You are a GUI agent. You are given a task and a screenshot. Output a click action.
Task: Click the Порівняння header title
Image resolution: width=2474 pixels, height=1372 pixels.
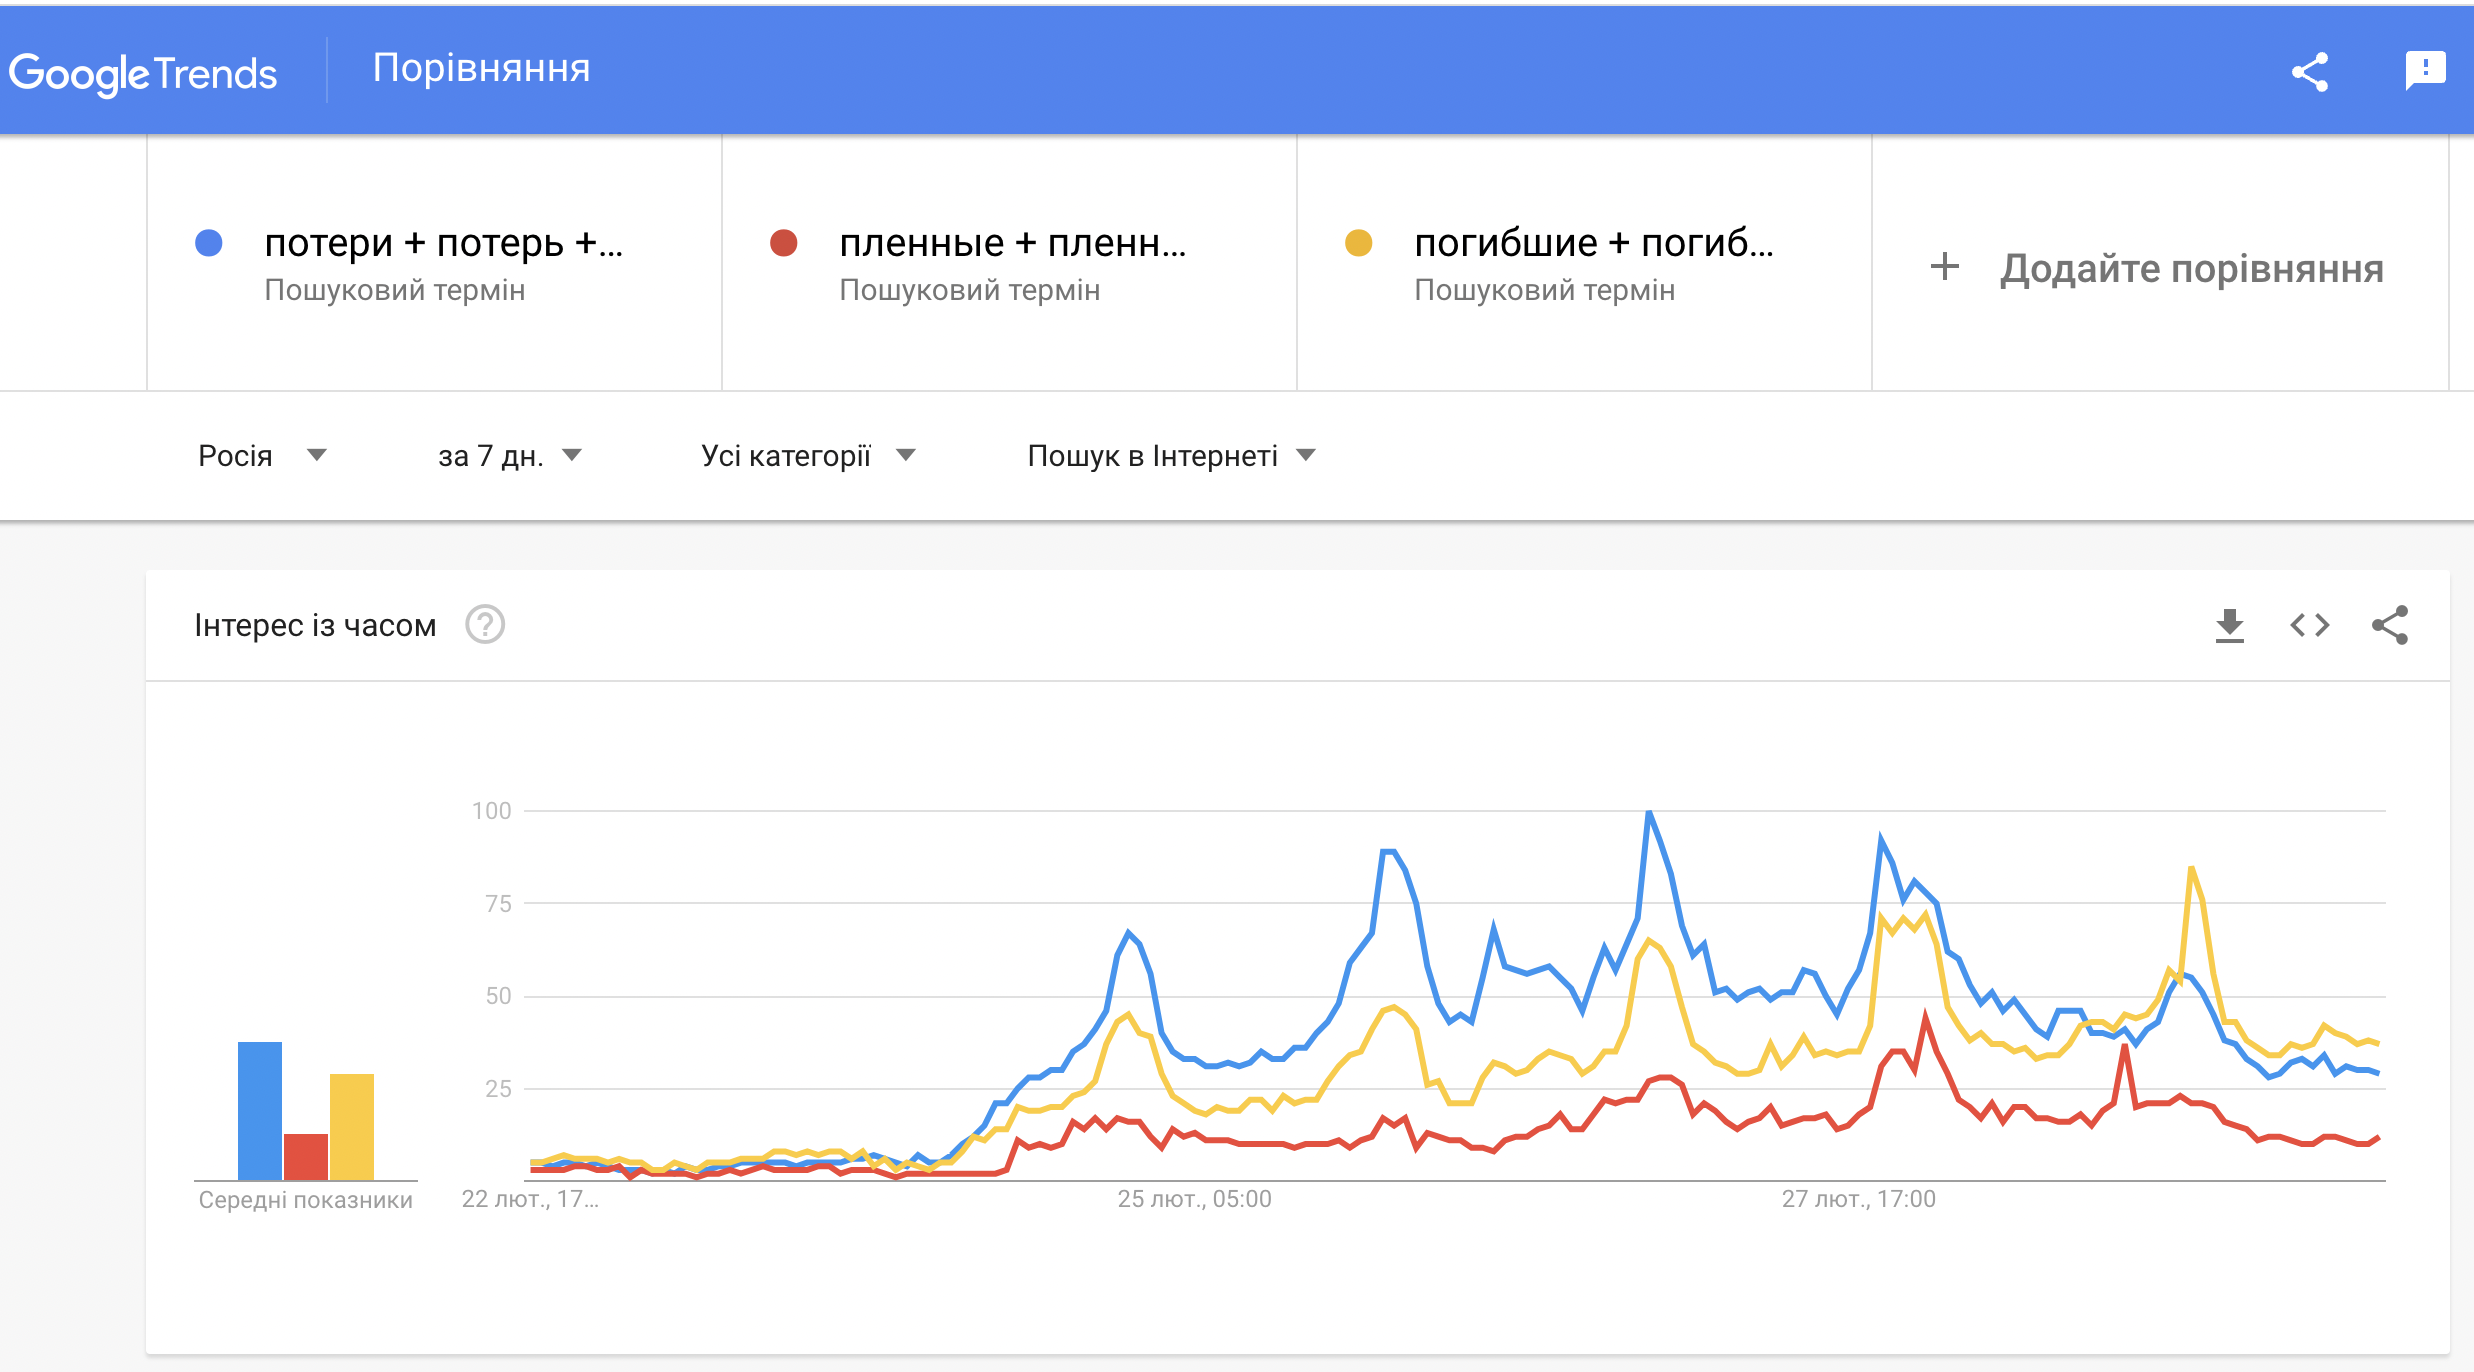point(481,68)
